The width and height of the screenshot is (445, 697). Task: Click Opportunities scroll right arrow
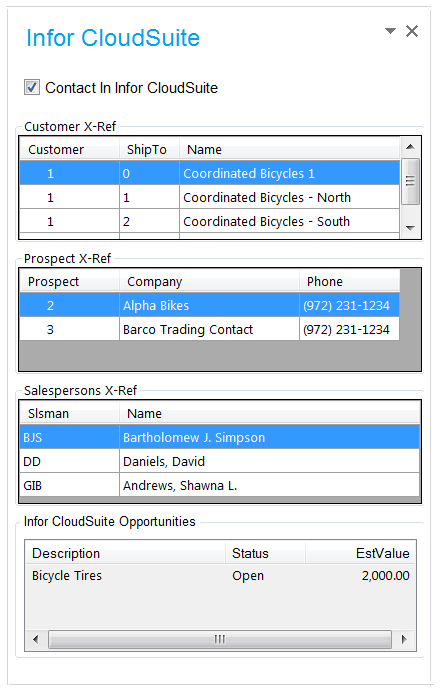pos(404,640)
